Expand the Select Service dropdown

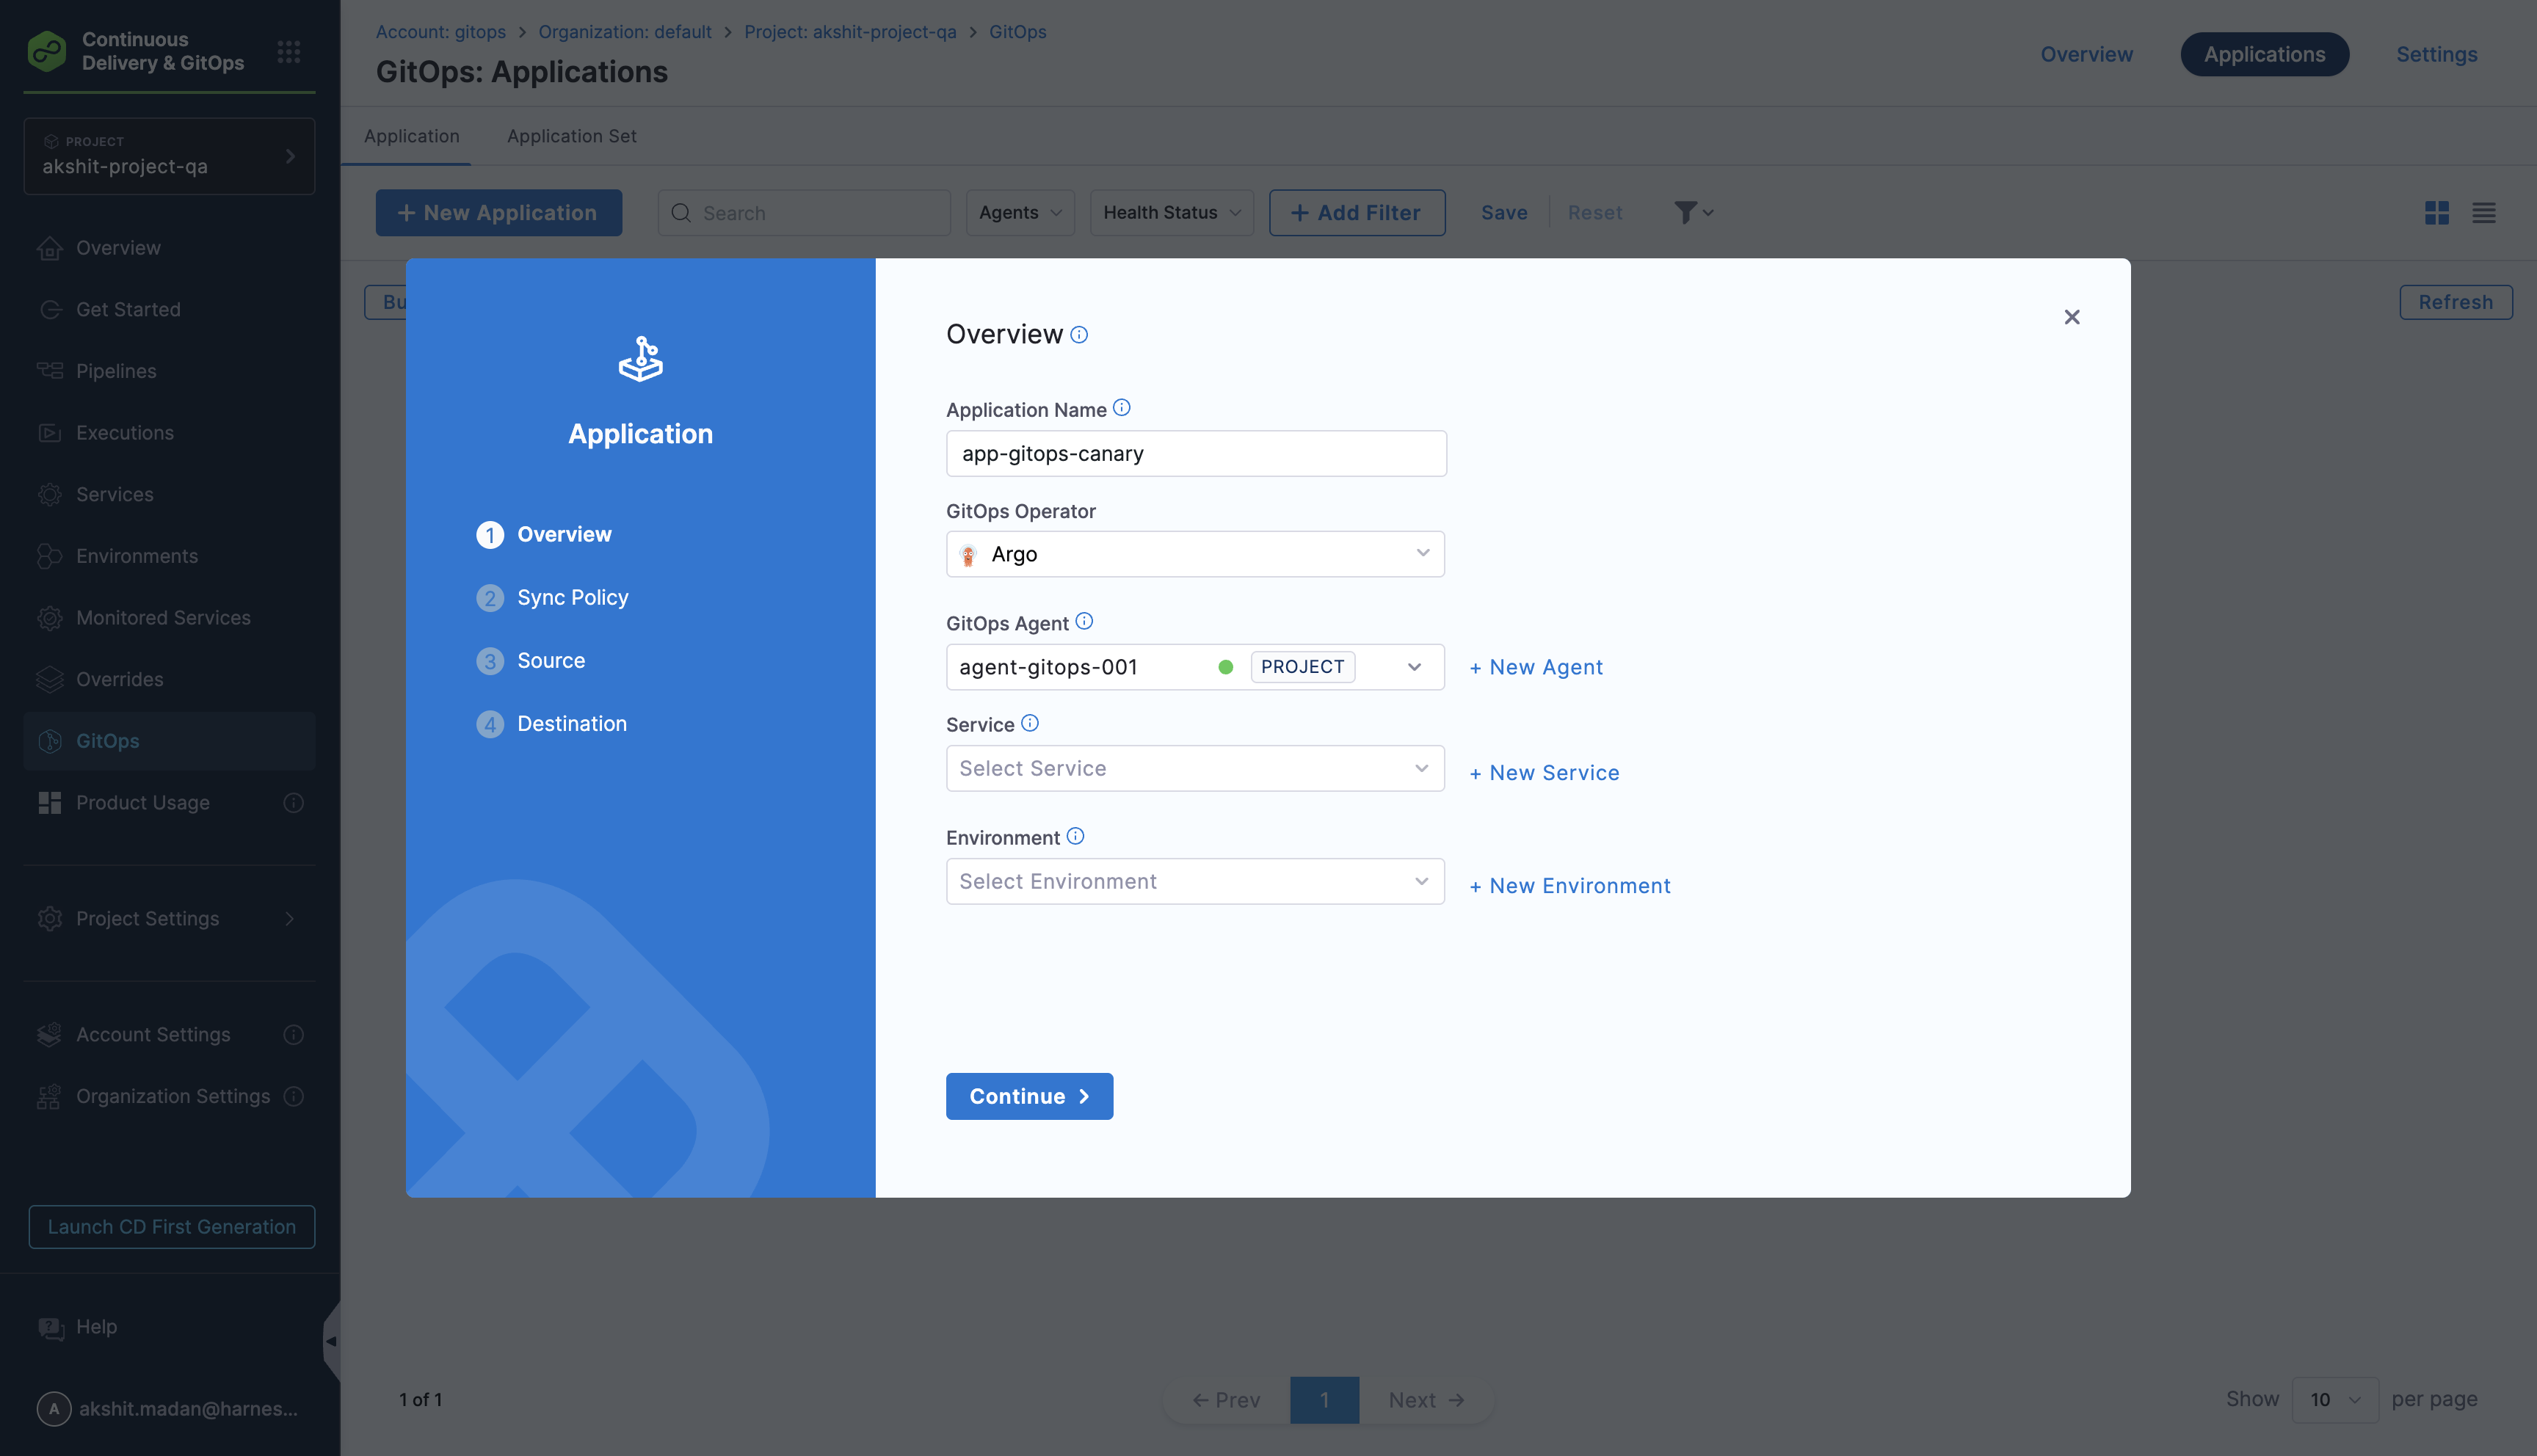pyautogui.click(x=1195, y=768)
